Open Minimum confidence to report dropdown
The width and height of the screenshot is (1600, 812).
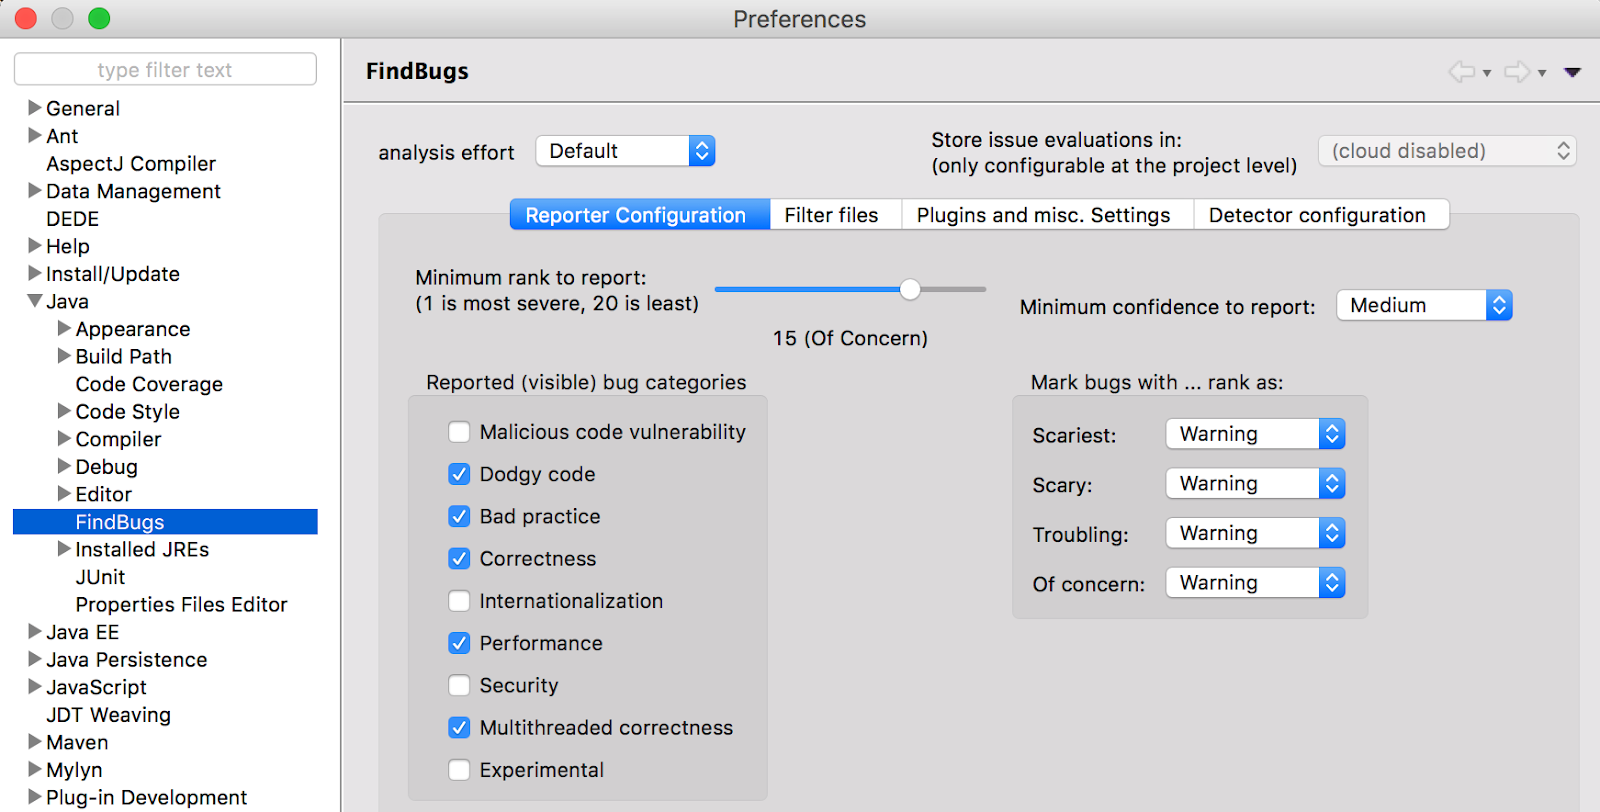(1424, 305)
